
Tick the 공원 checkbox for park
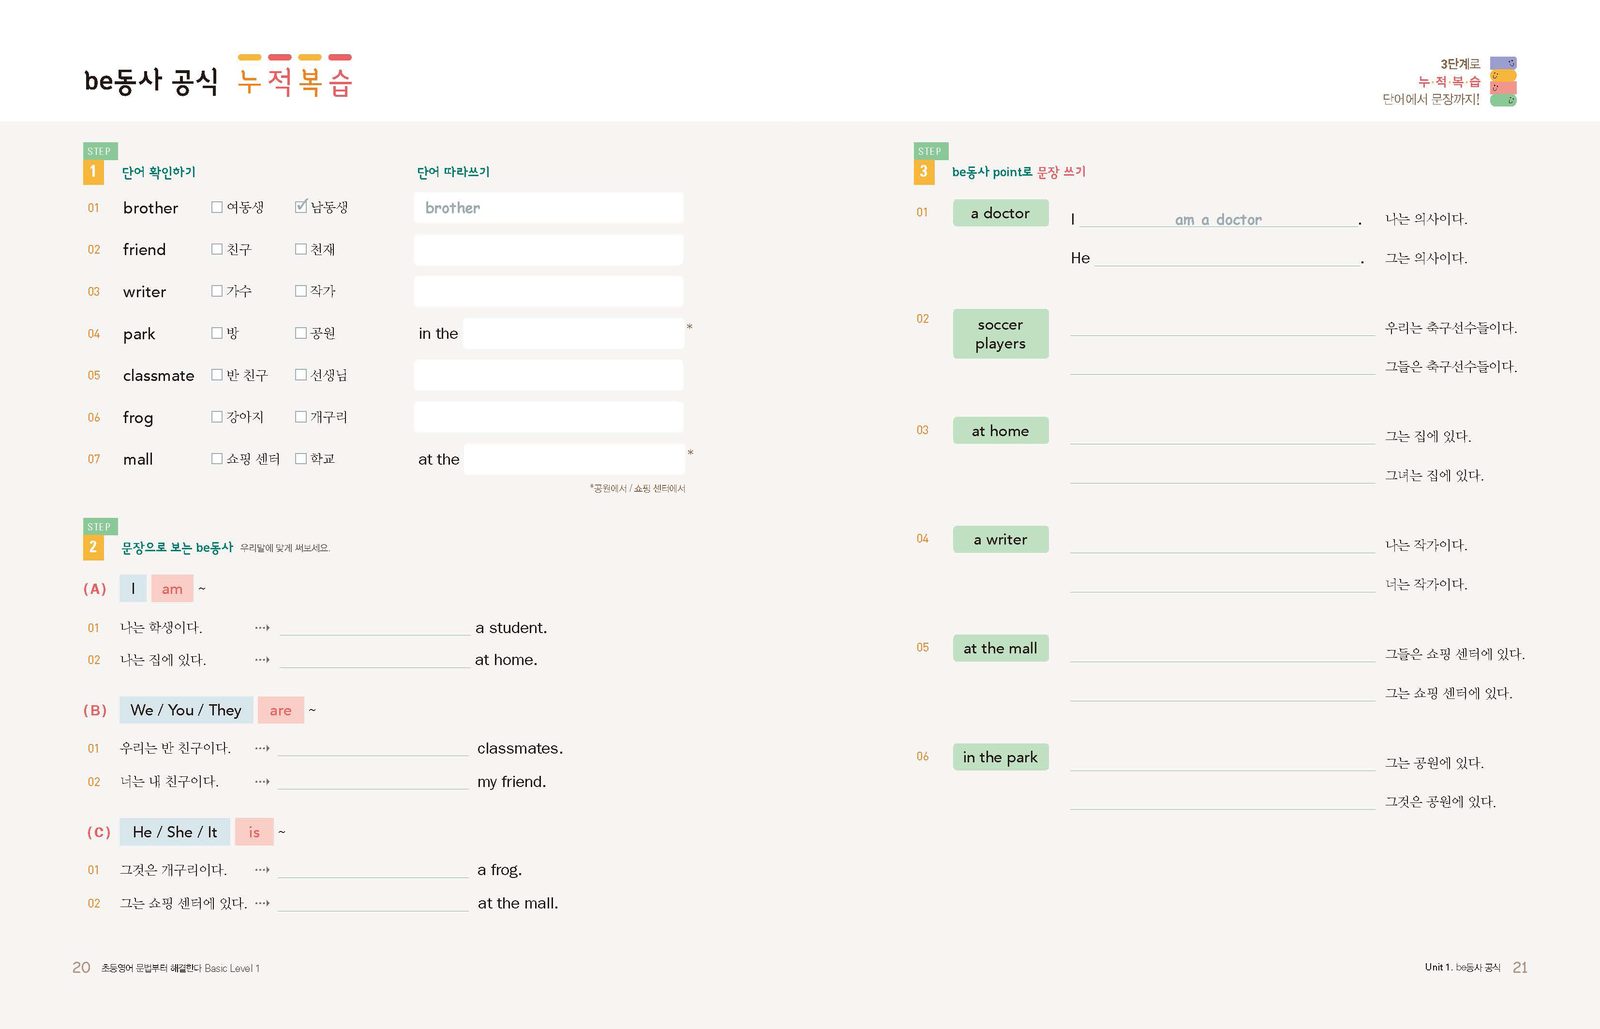click(301, 333)
